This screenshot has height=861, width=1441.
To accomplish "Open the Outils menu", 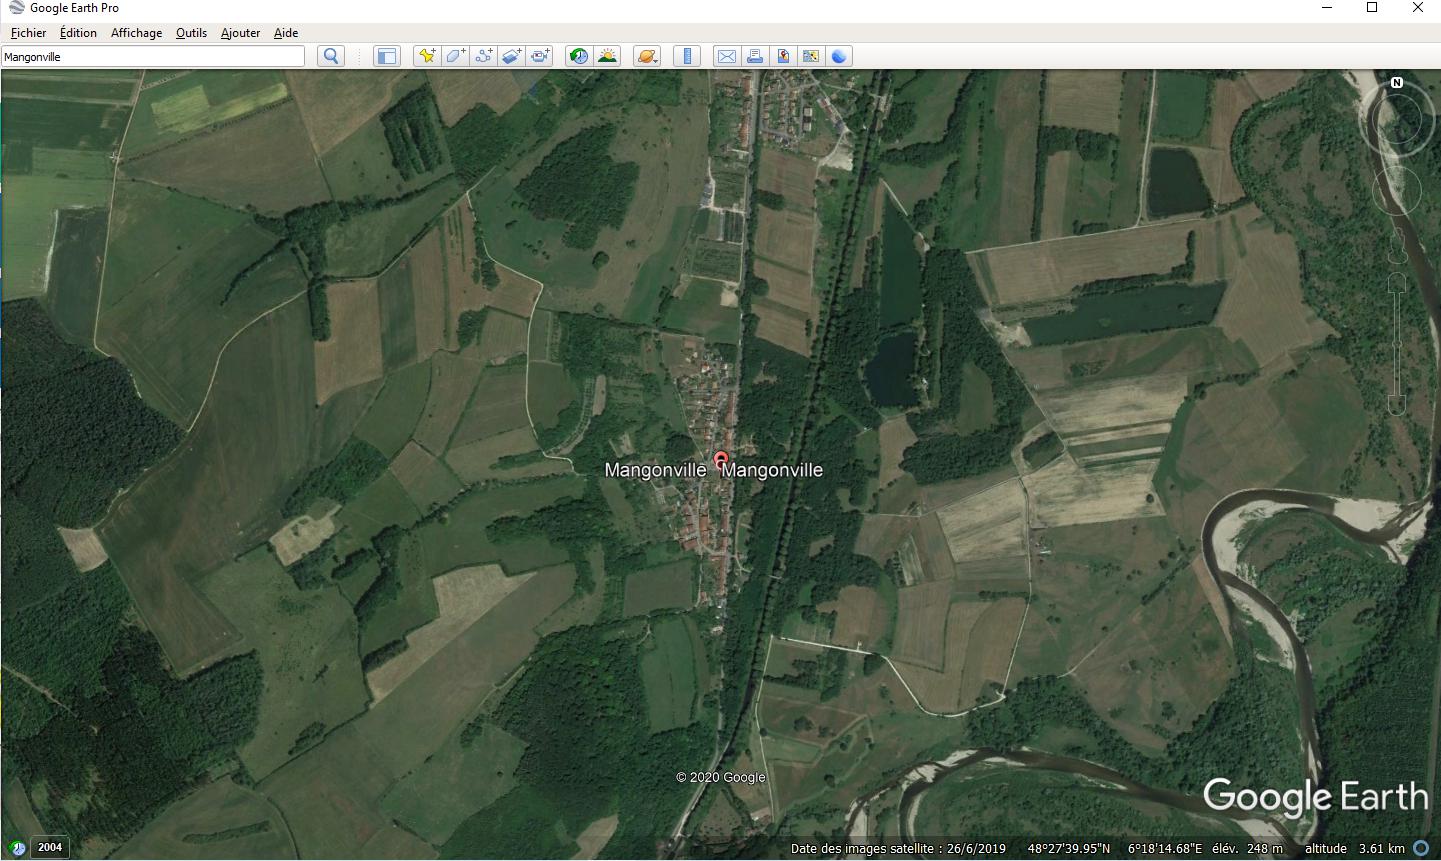I will point(191,33).
